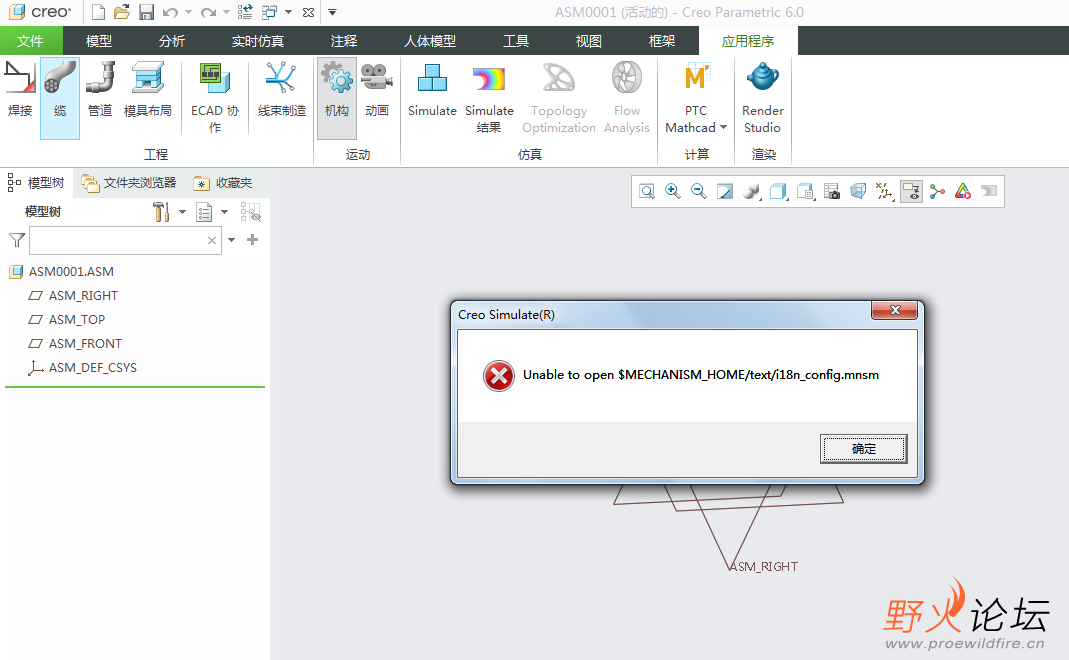The image size is (1069, 660).
Task: Expand windows list dropdown arrow
Action: [x=288, y=12]
